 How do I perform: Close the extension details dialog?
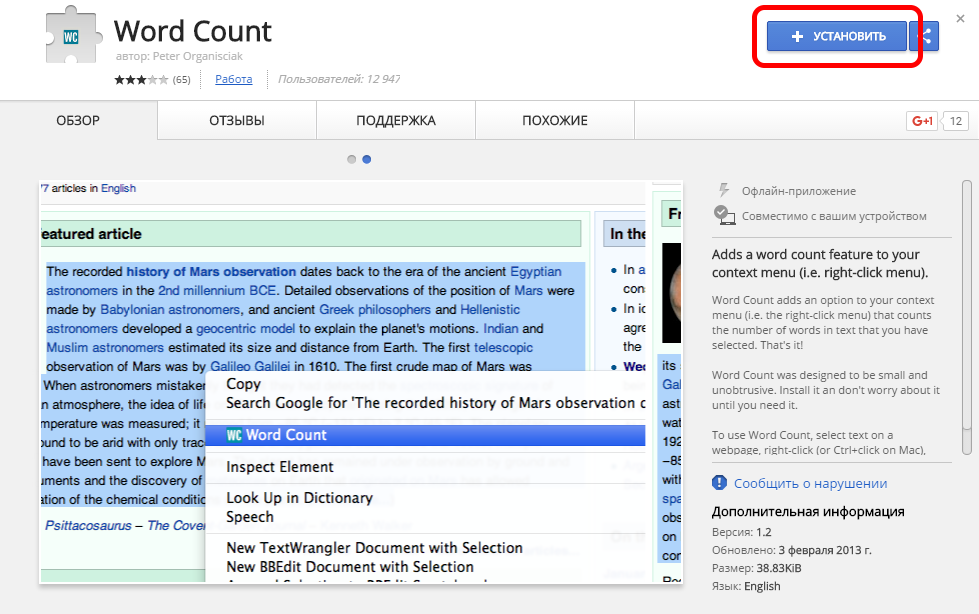point(960,19)
